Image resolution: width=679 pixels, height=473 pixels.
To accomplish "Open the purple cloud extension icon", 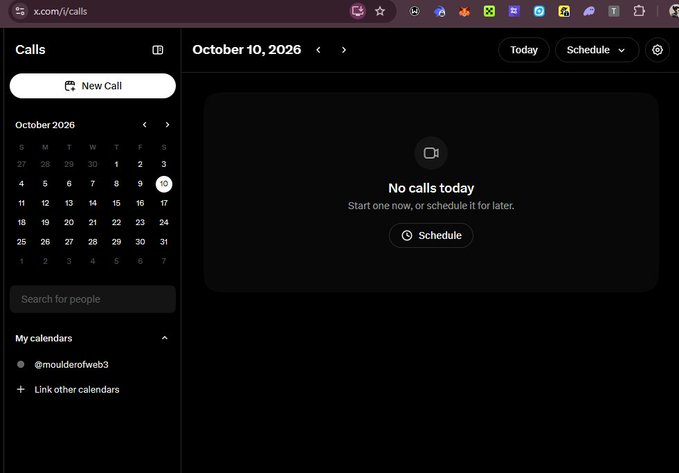I will click(589, 12).
